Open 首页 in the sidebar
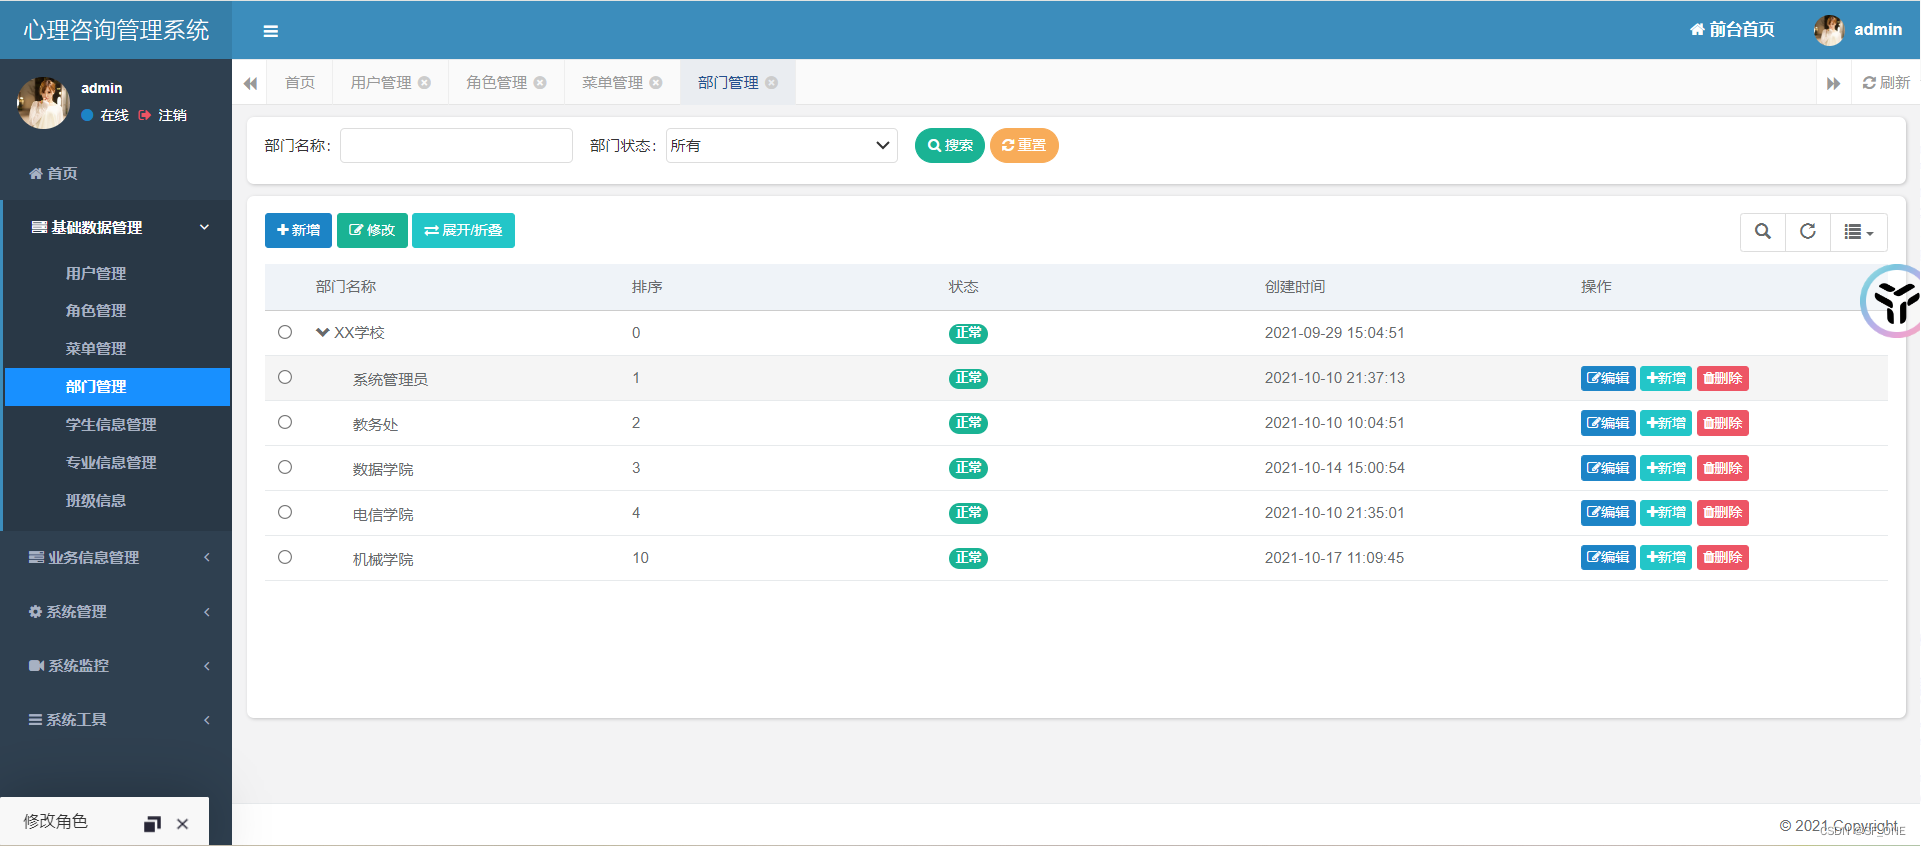The image size is (1921, 846). click(x=116, y=173)
